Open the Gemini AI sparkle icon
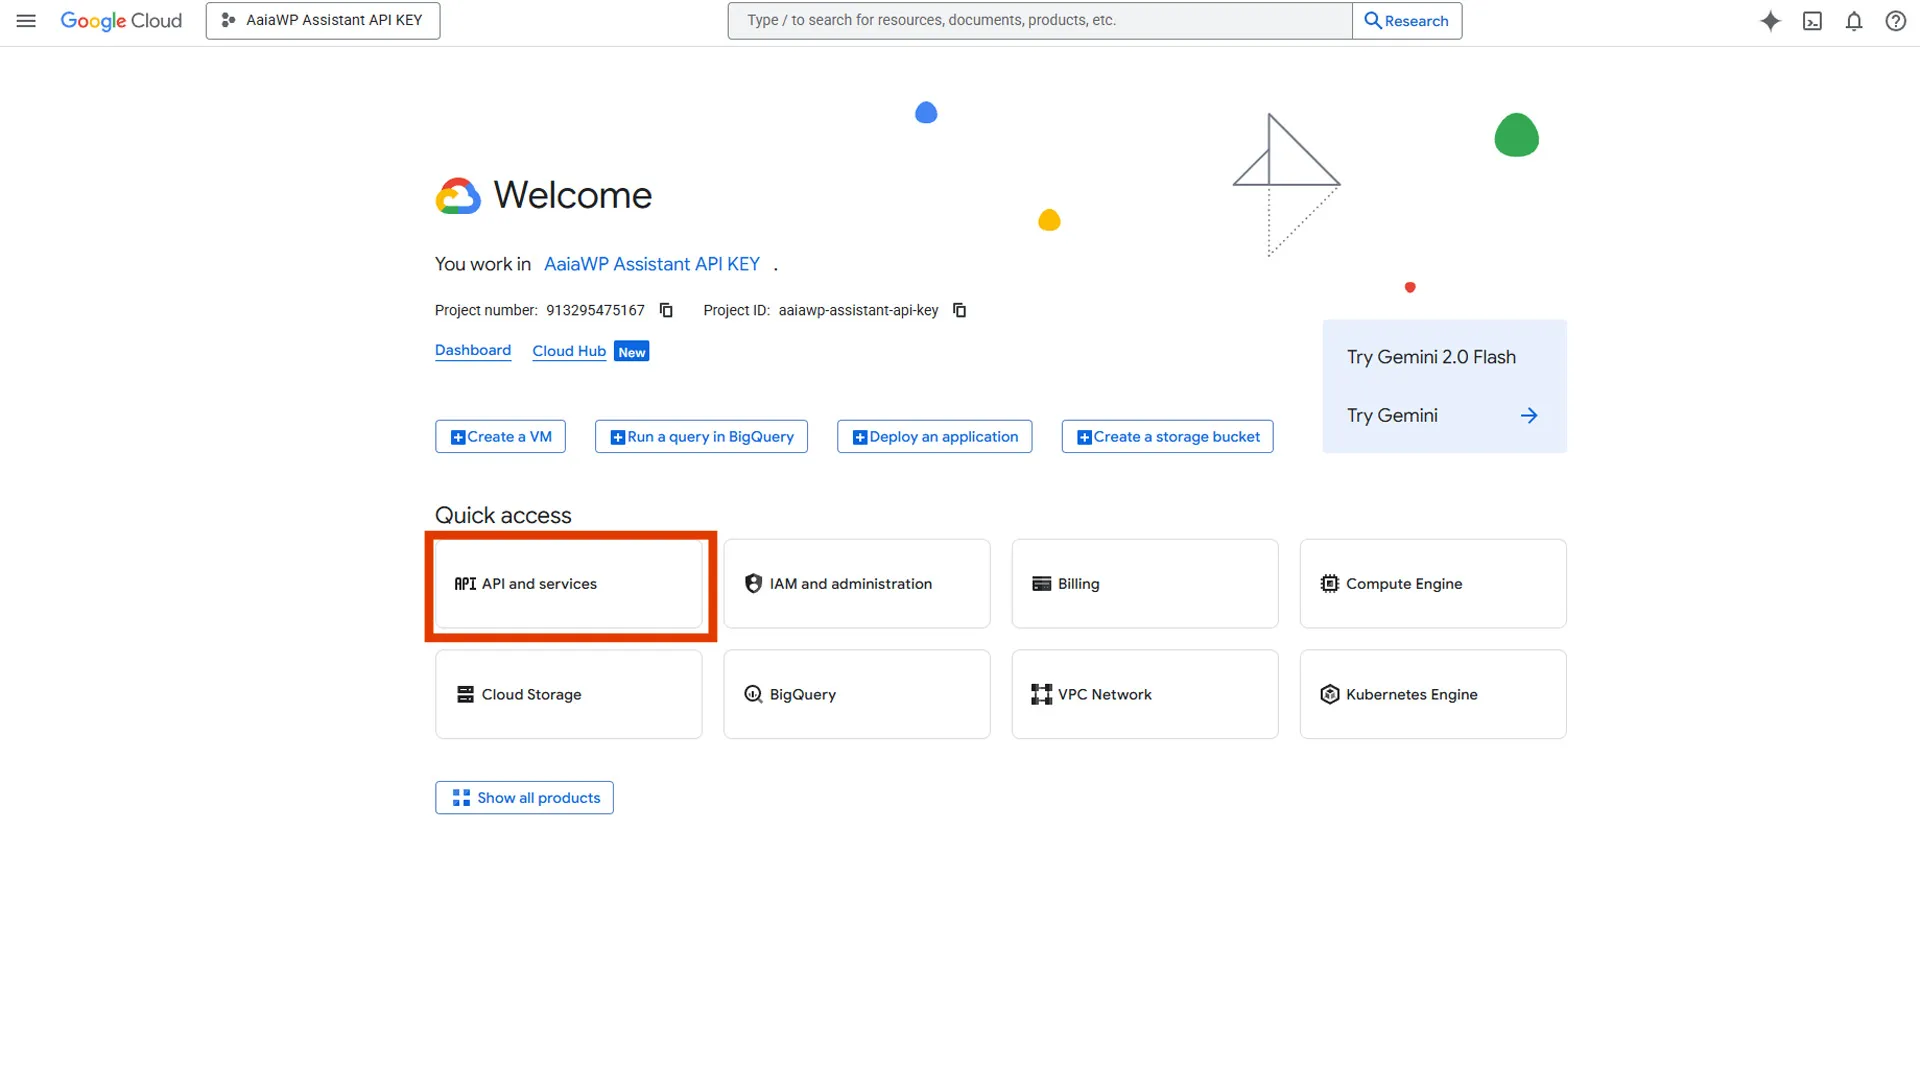The height and width of the screenshot is (1080, 1920). tap(1770, 21)
